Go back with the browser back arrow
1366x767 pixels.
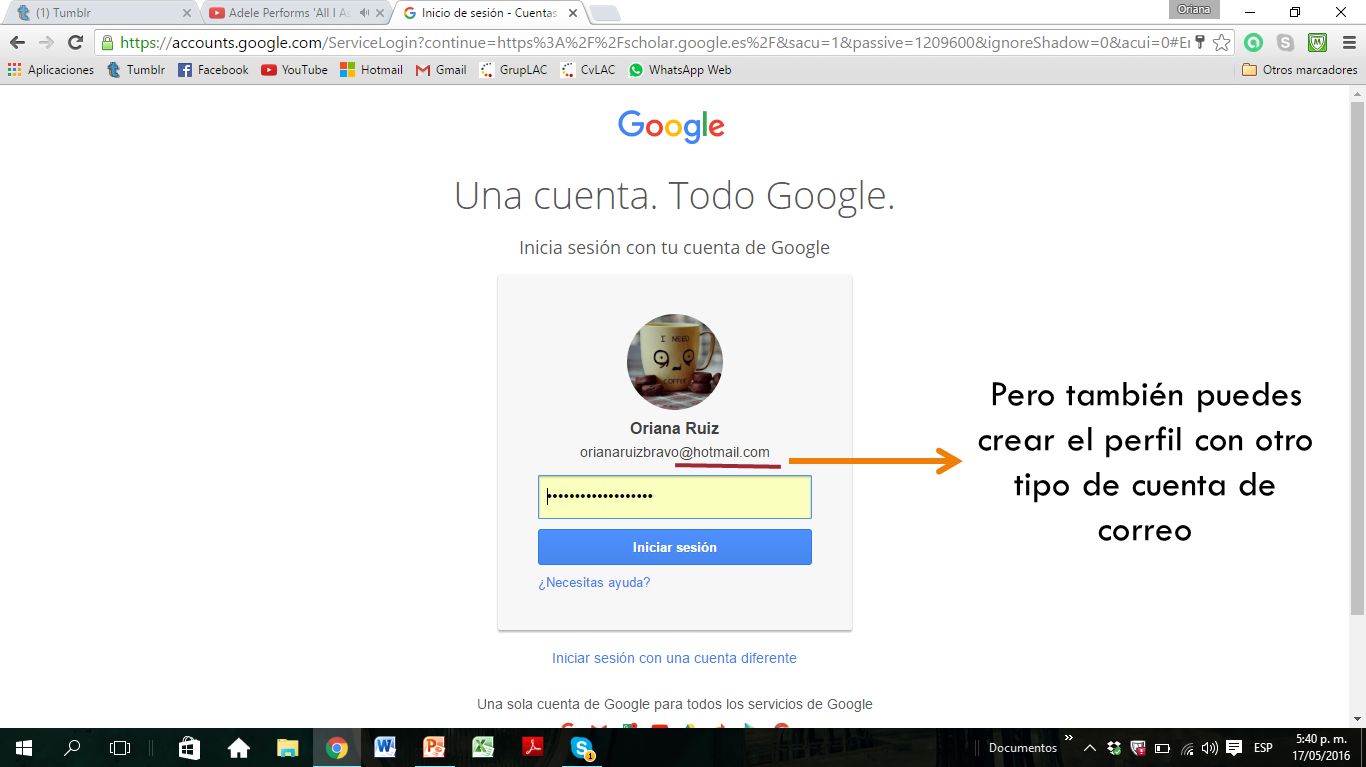[17, 43]
